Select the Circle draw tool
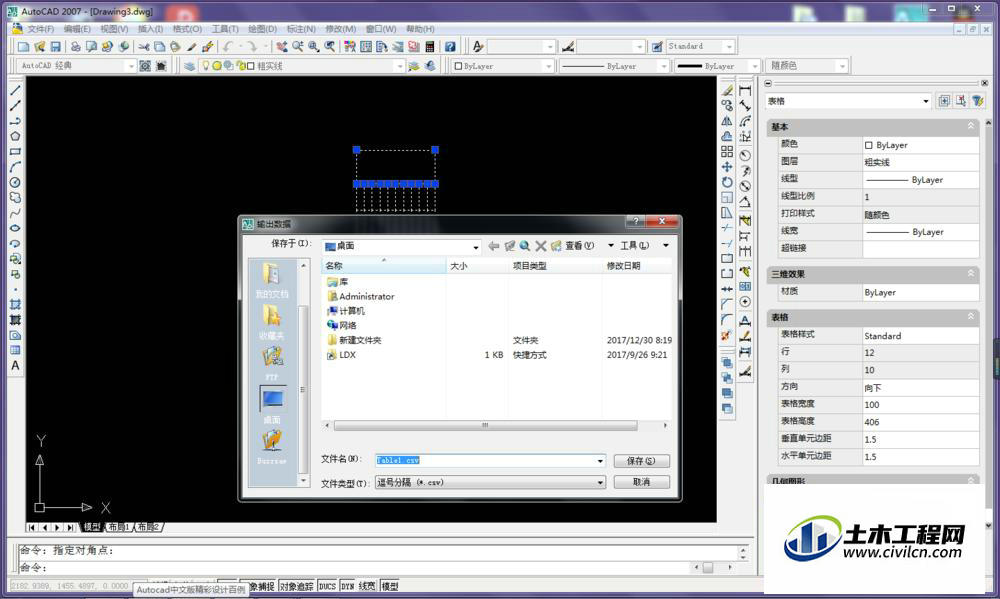This screenshot has width=1000, height=599. tap(15, 182)
